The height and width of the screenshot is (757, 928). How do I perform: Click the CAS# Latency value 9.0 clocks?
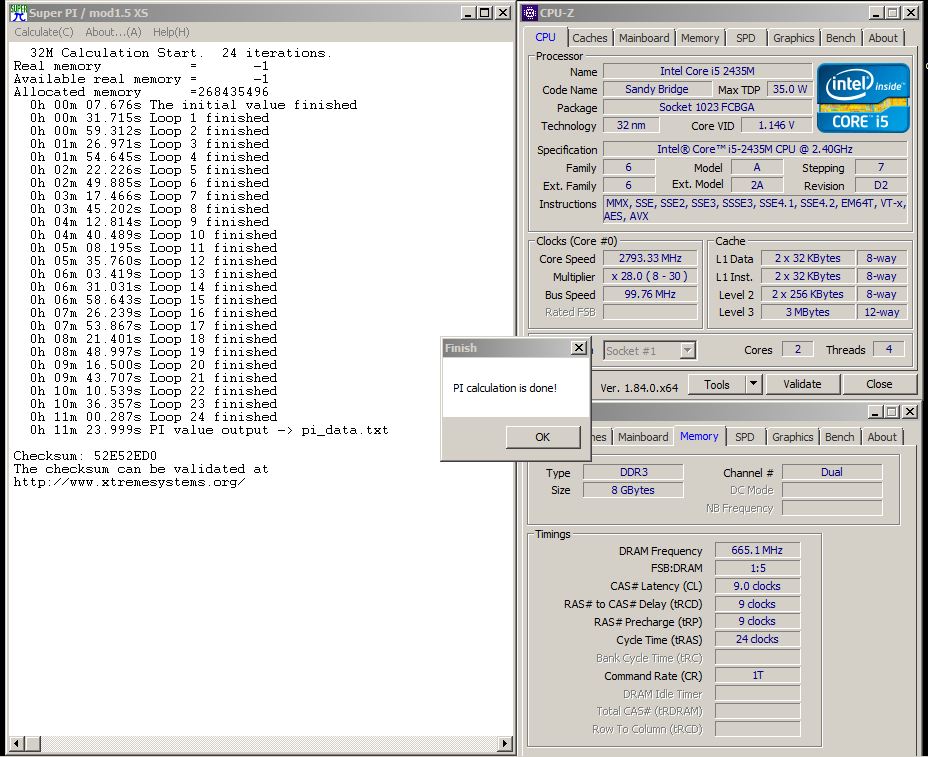(757, 586)
